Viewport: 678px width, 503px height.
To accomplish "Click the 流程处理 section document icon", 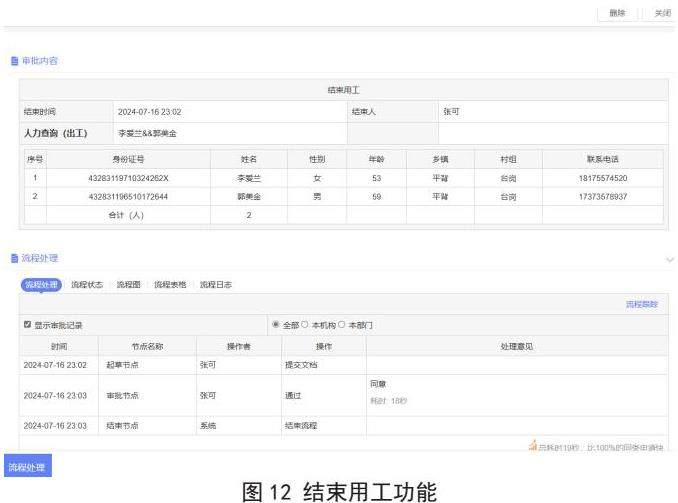I will (14, 258).
